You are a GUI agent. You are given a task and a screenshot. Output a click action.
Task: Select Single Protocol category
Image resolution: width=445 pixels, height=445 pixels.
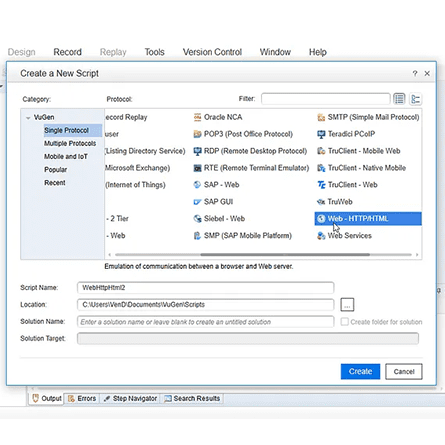(x=72, y=130)
